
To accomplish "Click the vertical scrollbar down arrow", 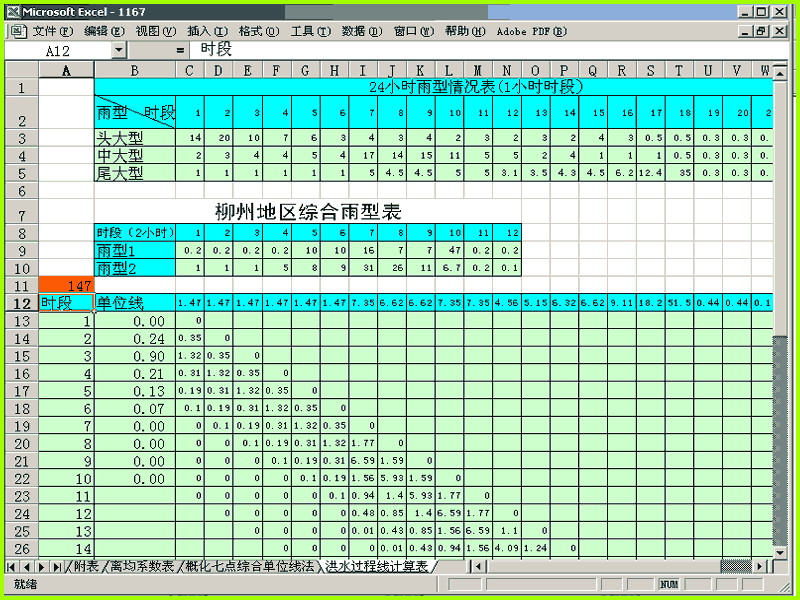I will (x=780, y=553).
